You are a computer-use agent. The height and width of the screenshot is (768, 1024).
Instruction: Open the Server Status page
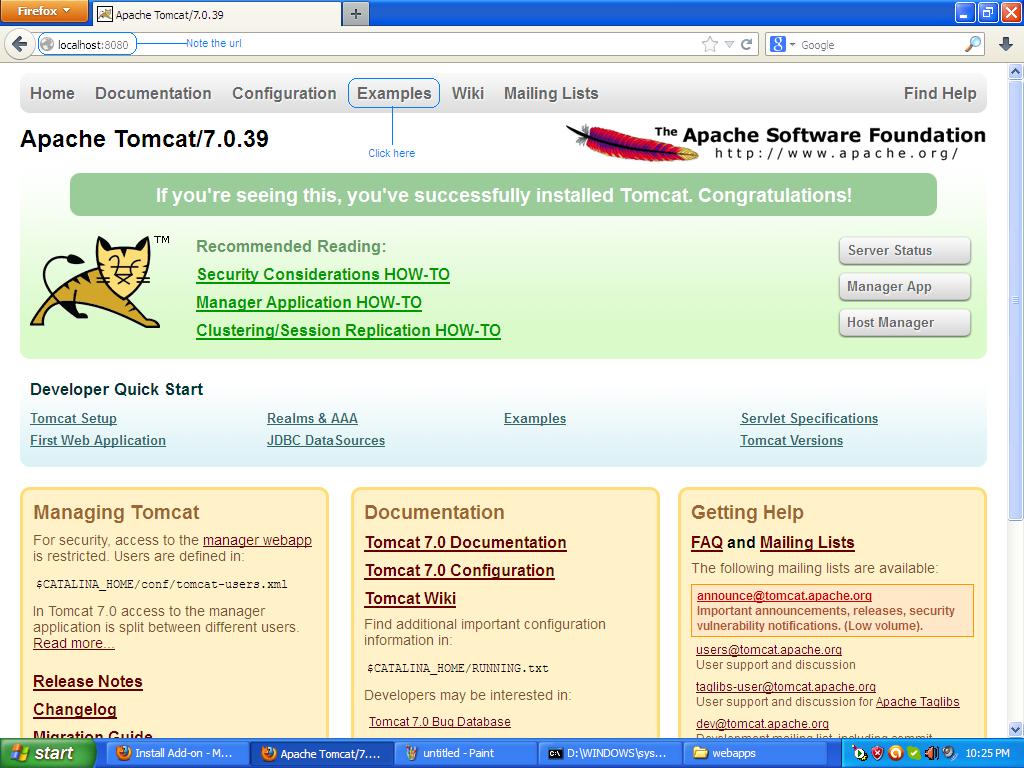pyautogui.click(x=903, y=250)
